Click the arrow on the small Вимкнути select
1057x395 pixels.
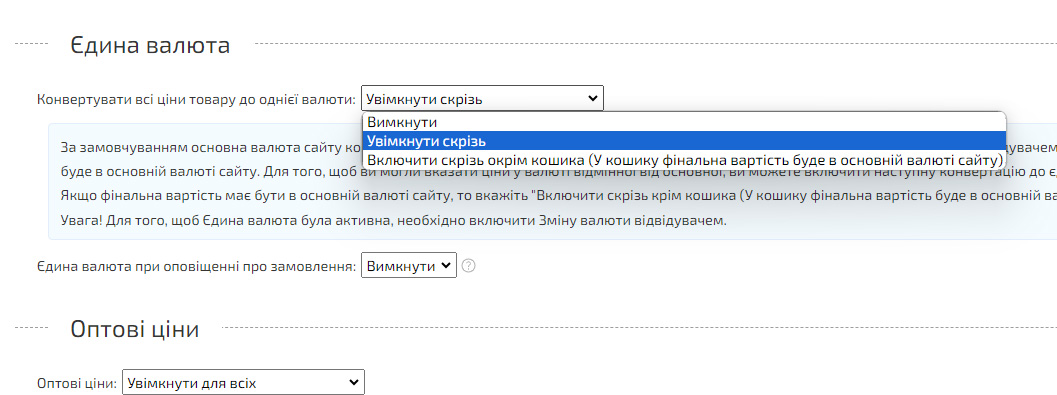point(445,266)
